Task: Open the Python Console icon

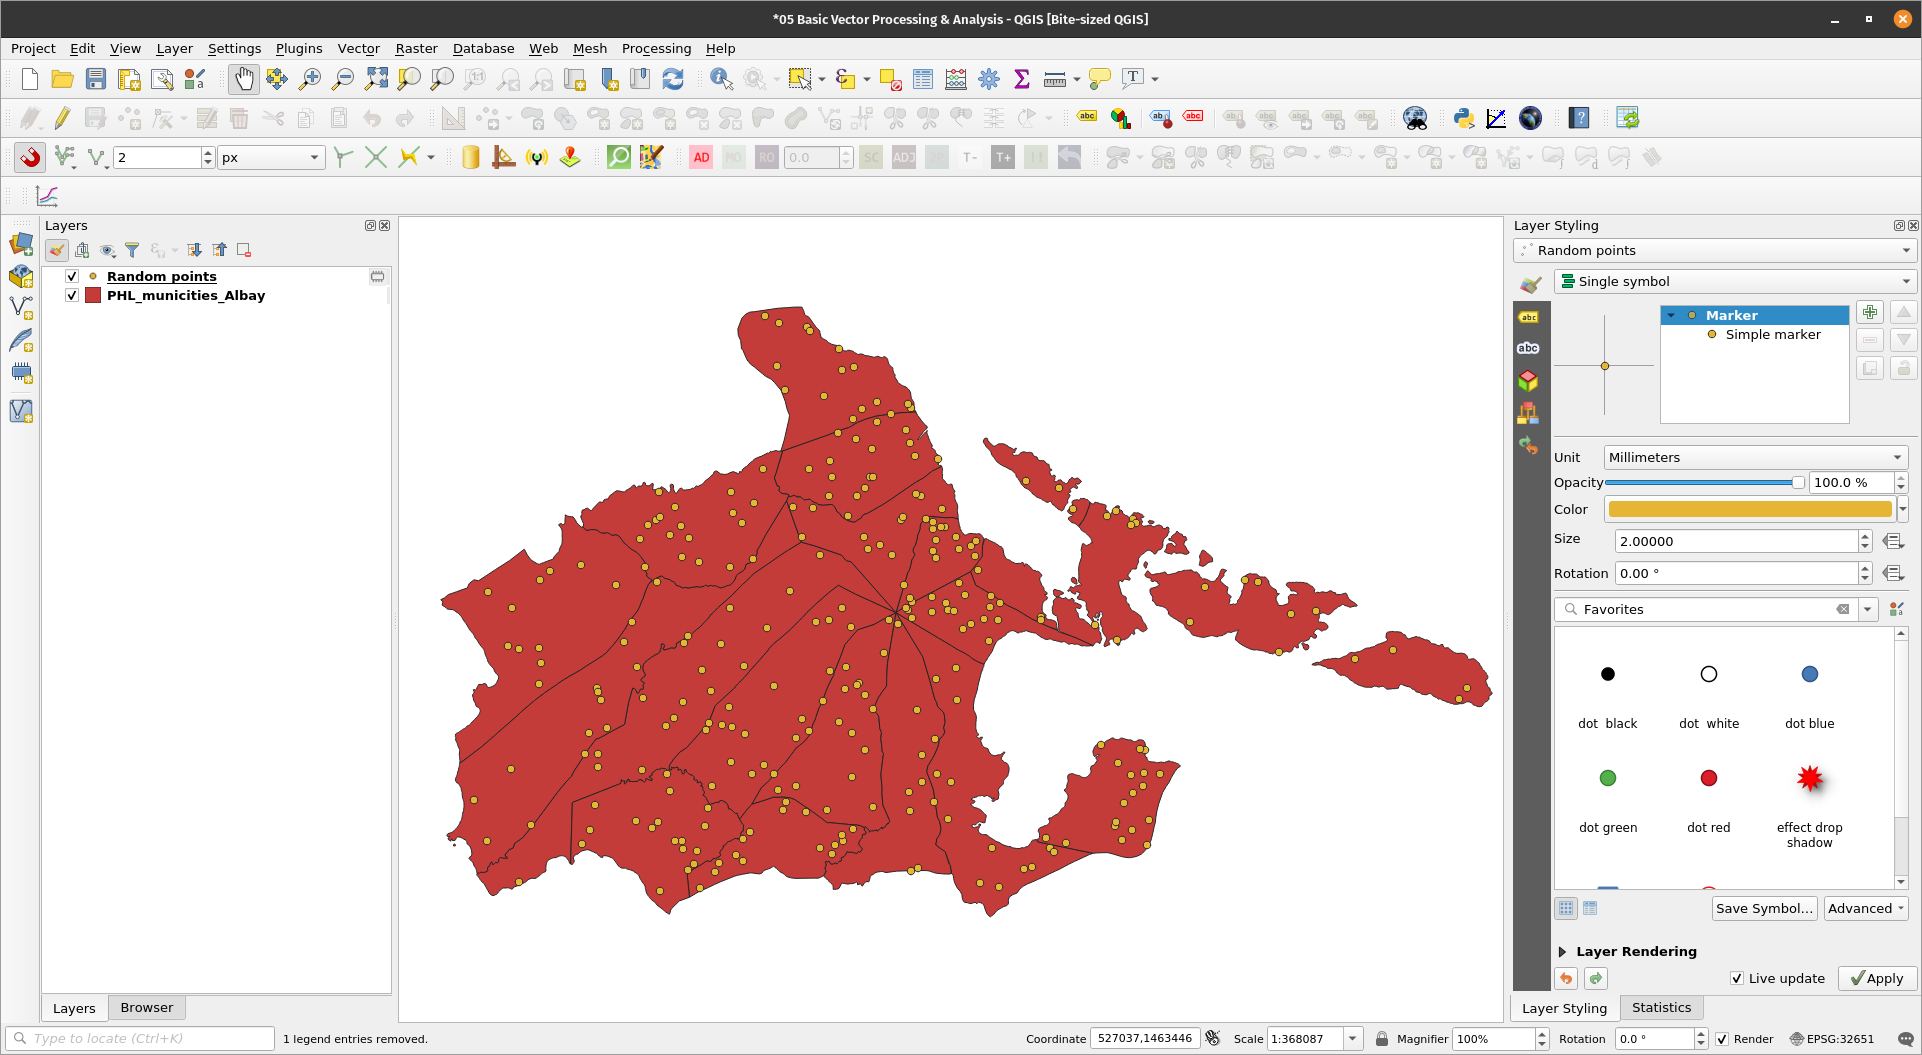Action: [x=1464, y=118]
